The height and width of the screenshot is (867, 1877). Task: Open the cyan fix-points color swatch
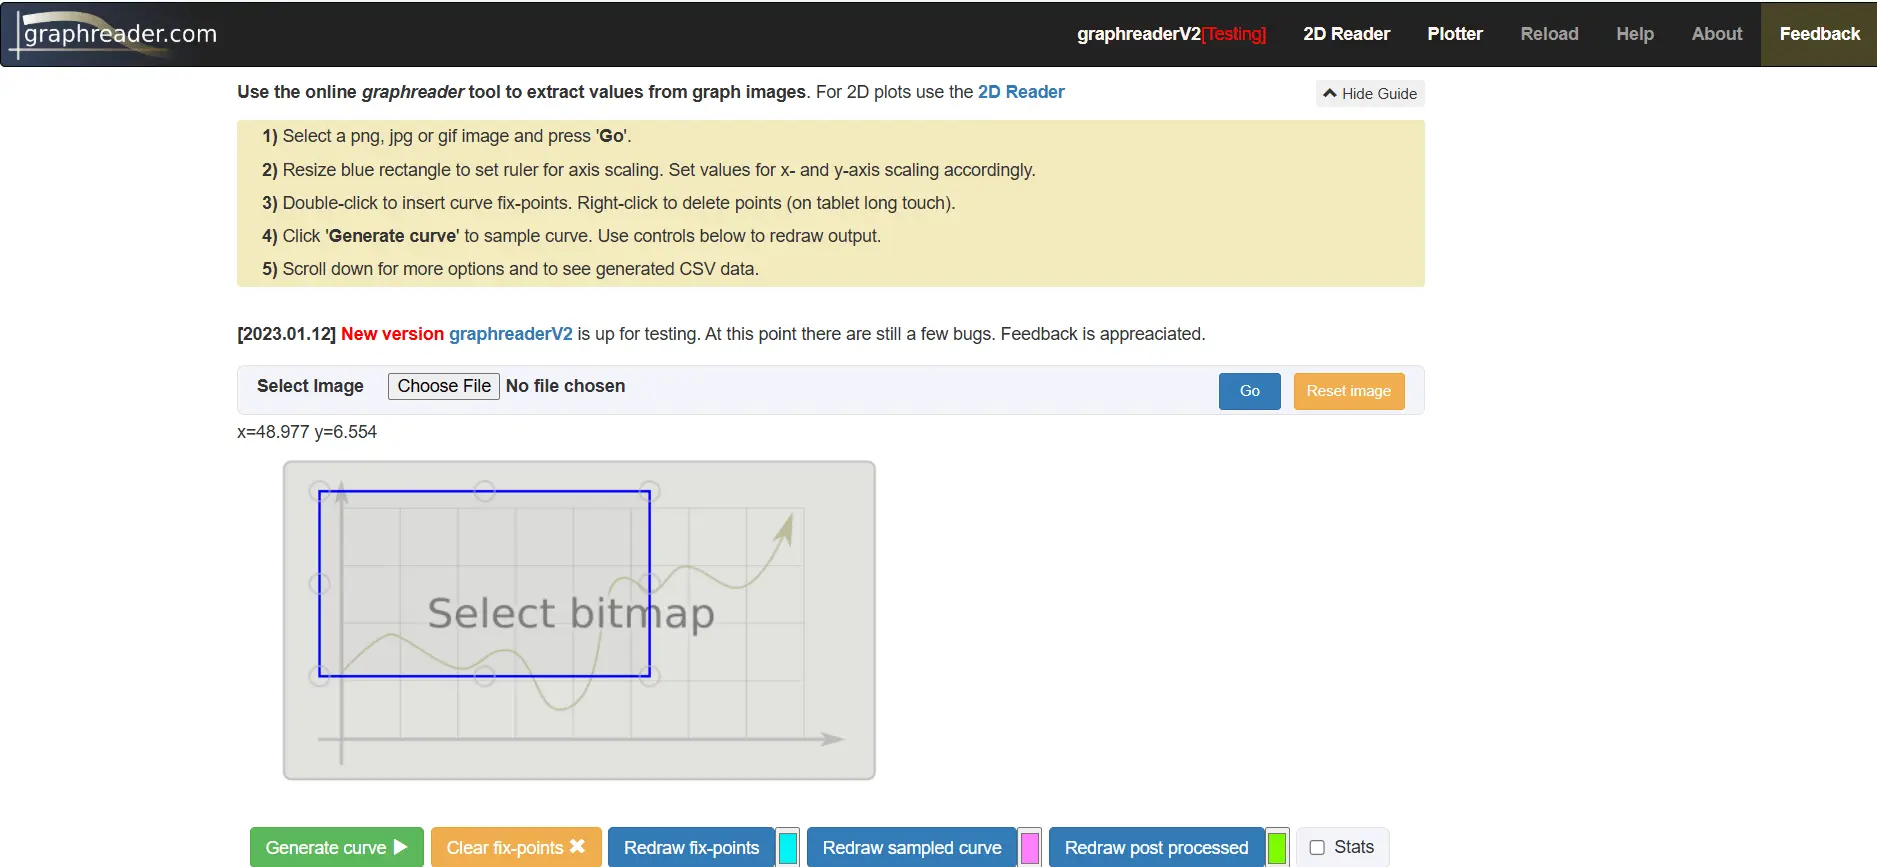point(788,847)
